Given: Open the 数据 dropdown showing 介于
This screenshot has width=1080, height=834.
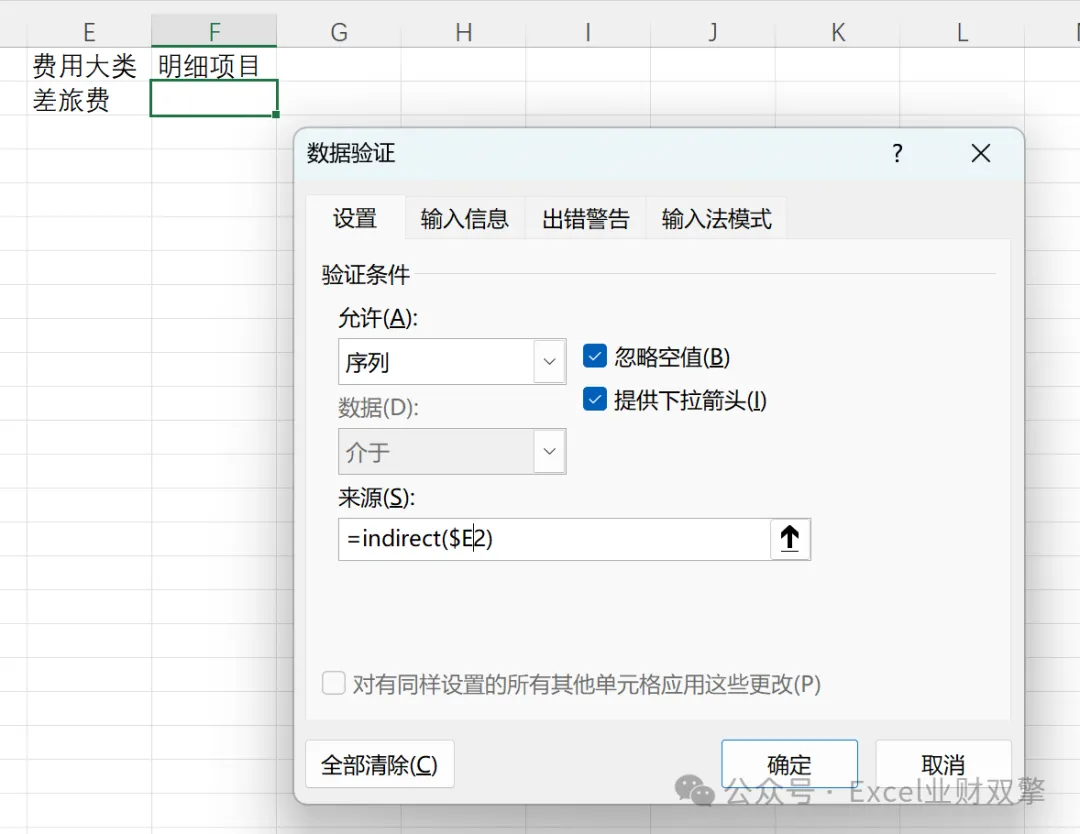Looking at the screenshot, I should click(452, 452).
